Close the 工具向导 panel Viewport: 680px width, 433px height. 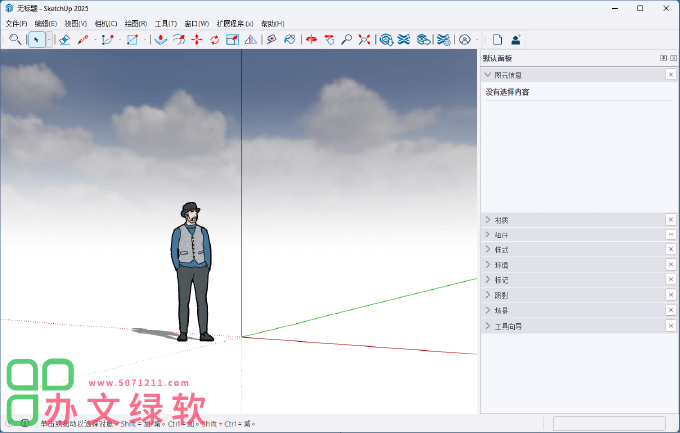pos(670,325)
